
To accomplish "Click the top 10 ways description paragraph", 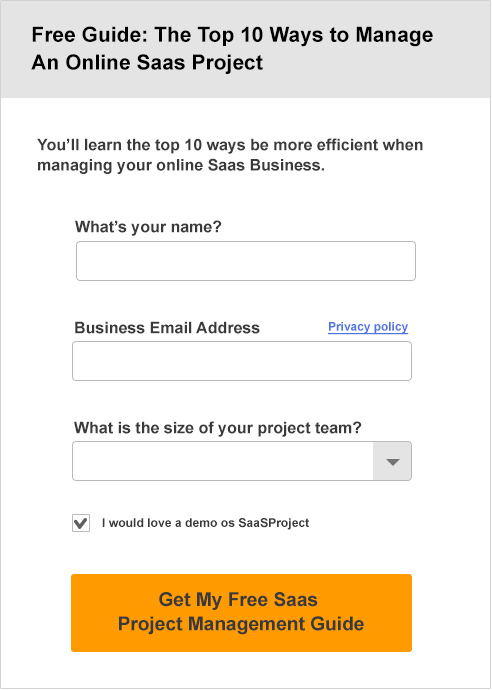I will click(x=230, y=155).
